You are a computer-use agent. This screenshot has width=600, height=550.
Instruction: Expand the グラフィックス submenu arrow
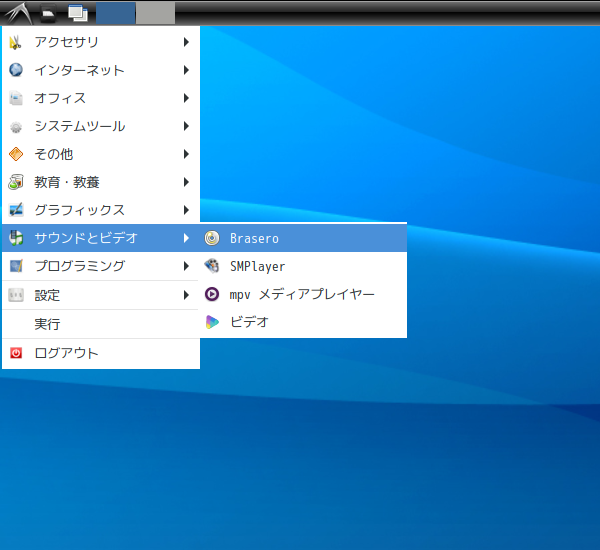tap(186, 210)
